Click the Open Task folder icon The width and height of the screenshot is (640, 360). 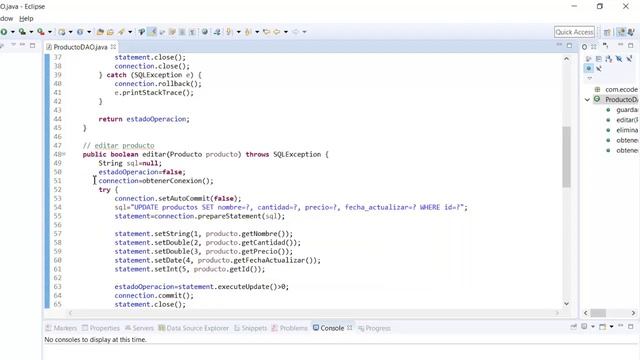pyautogui.click(x=110, y=32)
